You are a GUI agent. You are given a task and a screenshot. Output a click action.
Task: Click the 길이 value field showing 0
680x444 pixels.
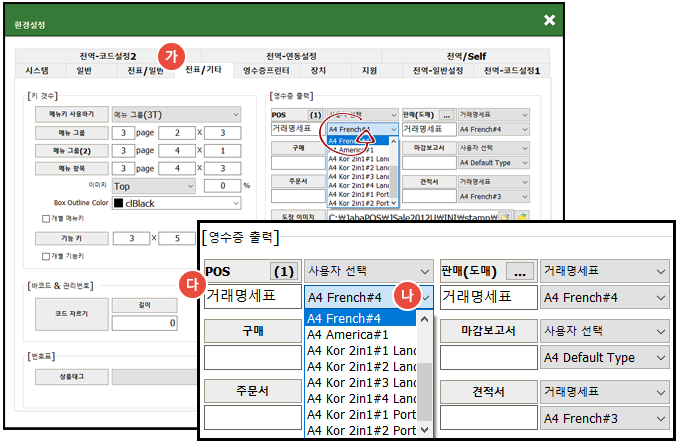point(144,323)
